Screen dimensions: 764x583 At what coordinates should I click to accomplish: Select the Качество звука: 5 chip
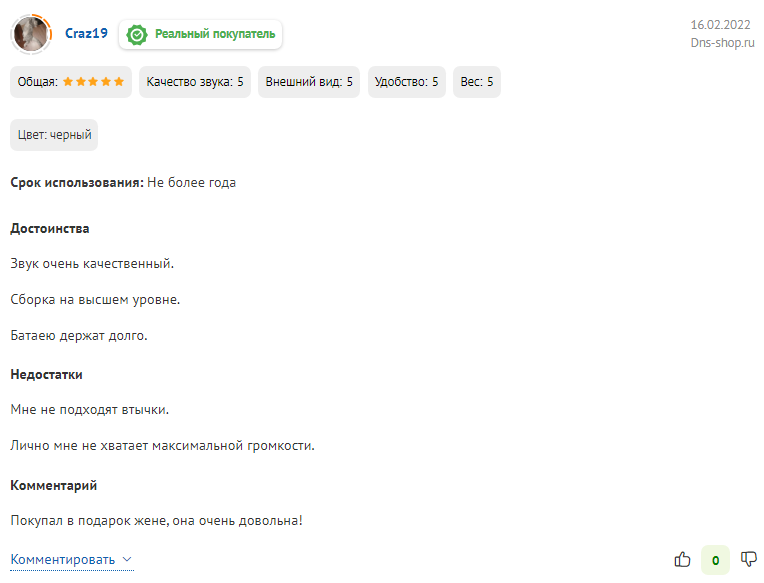click(195, 82)
